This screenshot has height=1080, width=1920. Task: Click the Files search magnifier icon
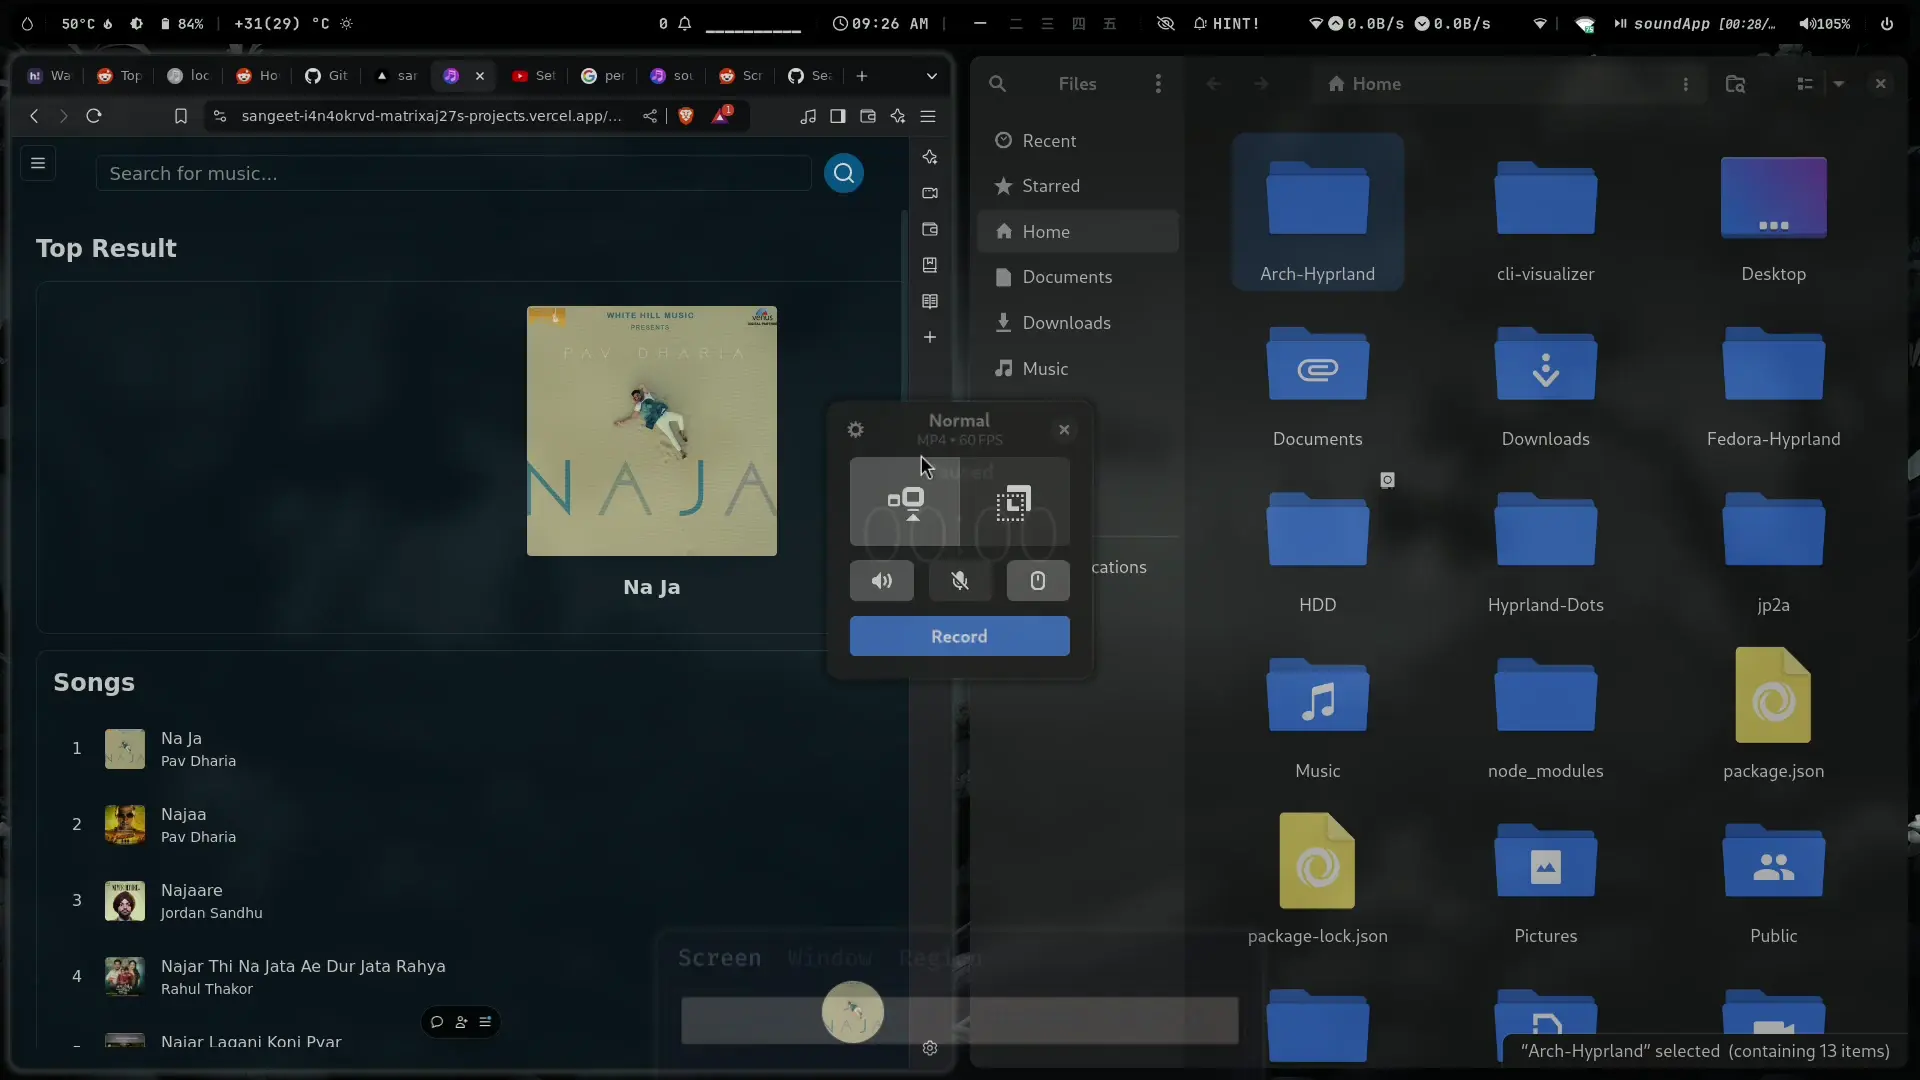click(x=997, y=84)
